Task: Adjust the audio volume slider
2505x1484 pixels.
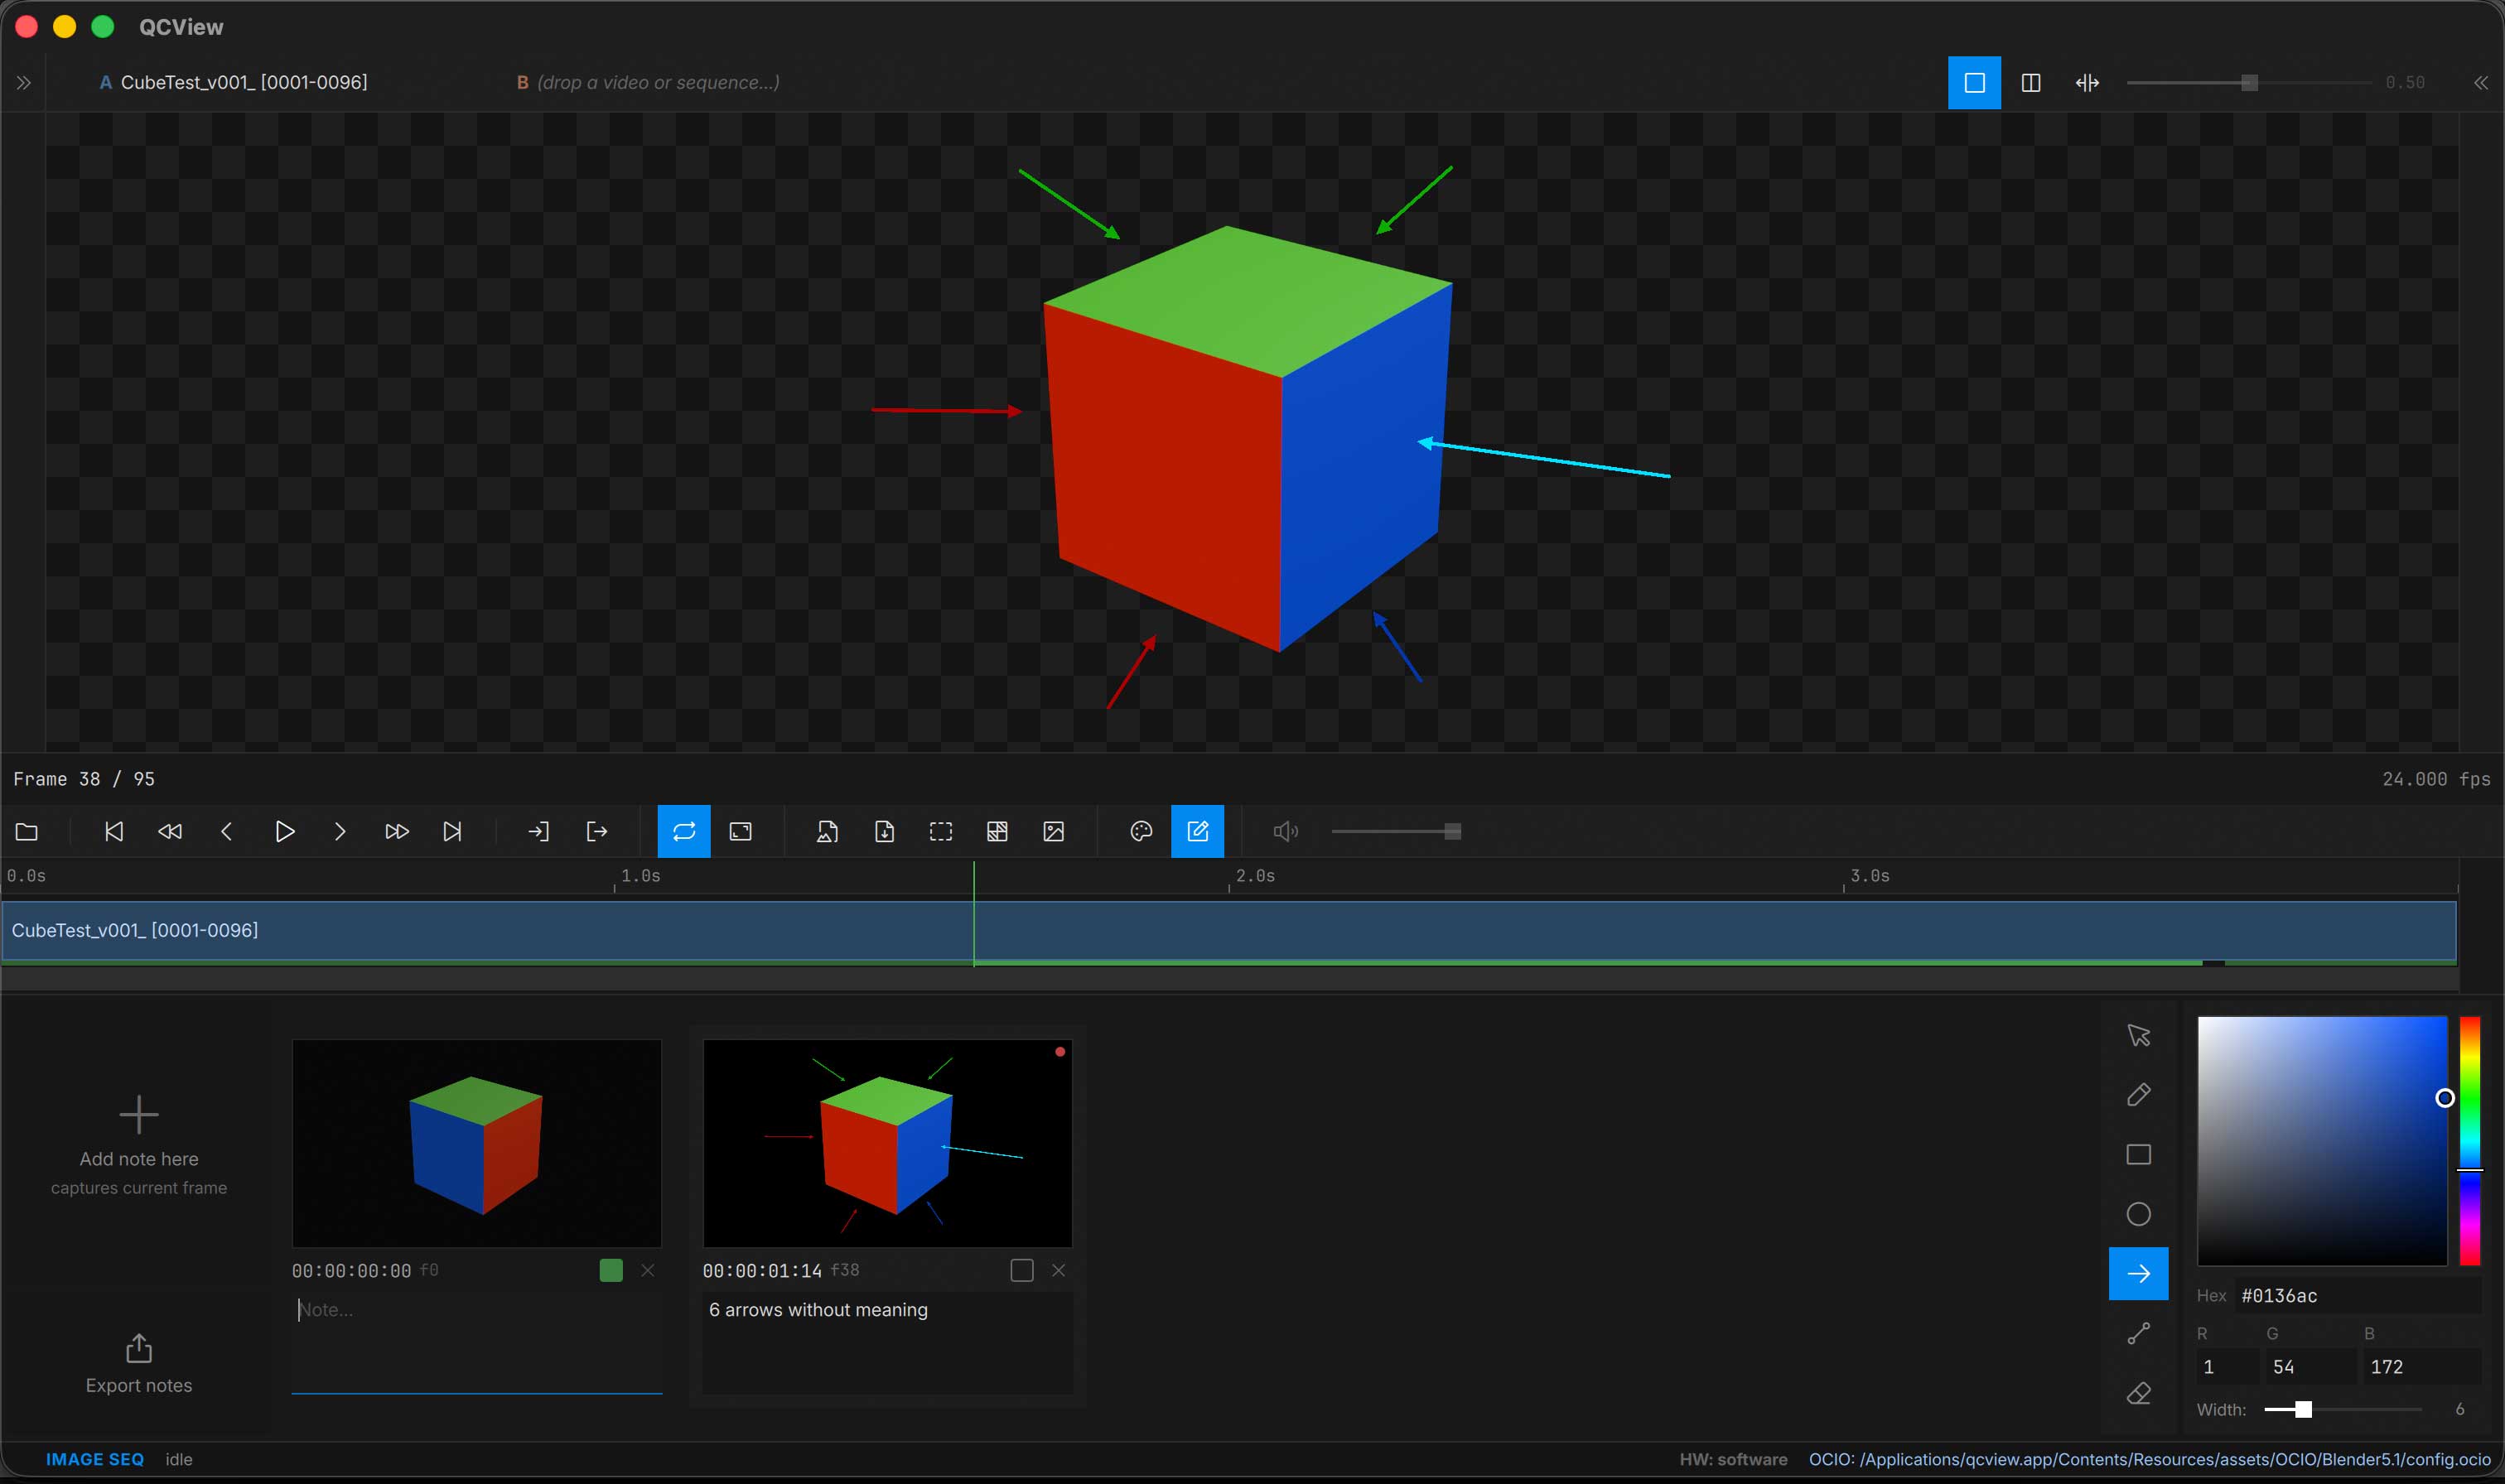Action: (1396, 832)
